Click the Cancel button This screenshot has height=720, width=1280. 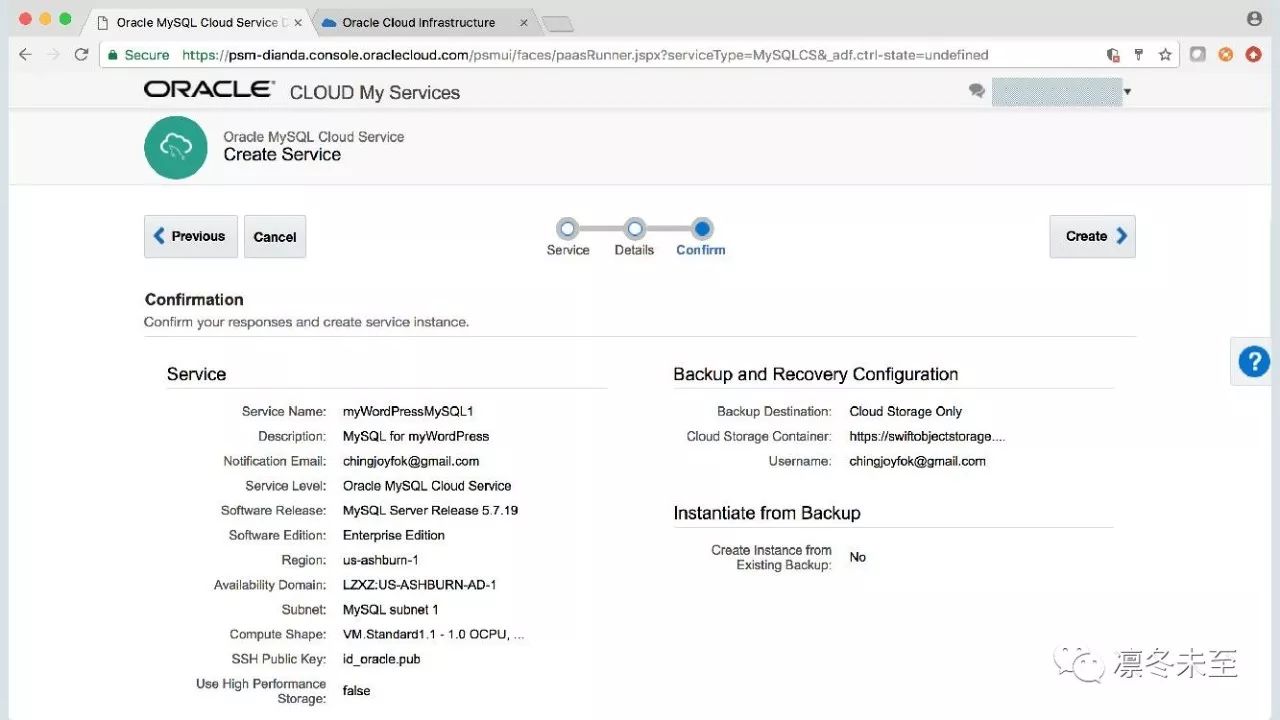coord(275,237)
